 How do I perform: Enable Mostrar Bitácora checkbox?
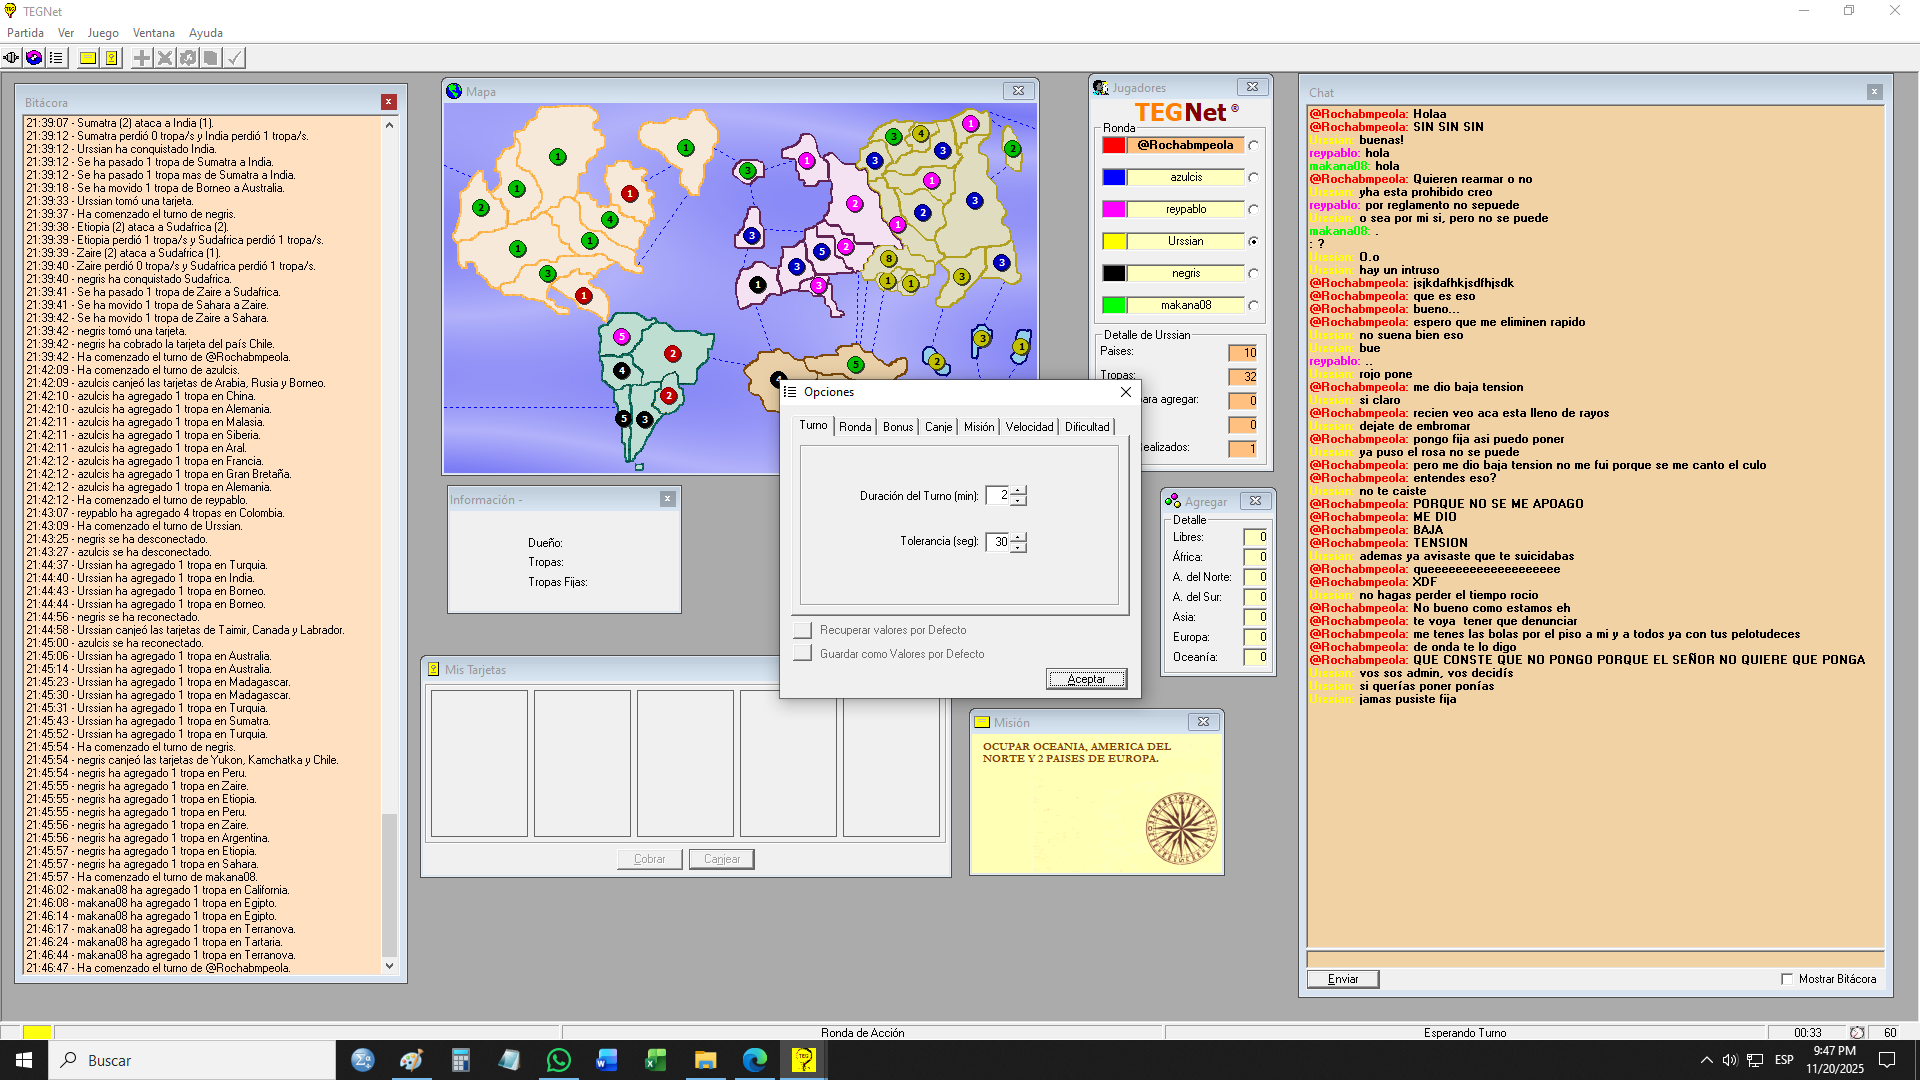1787,979
